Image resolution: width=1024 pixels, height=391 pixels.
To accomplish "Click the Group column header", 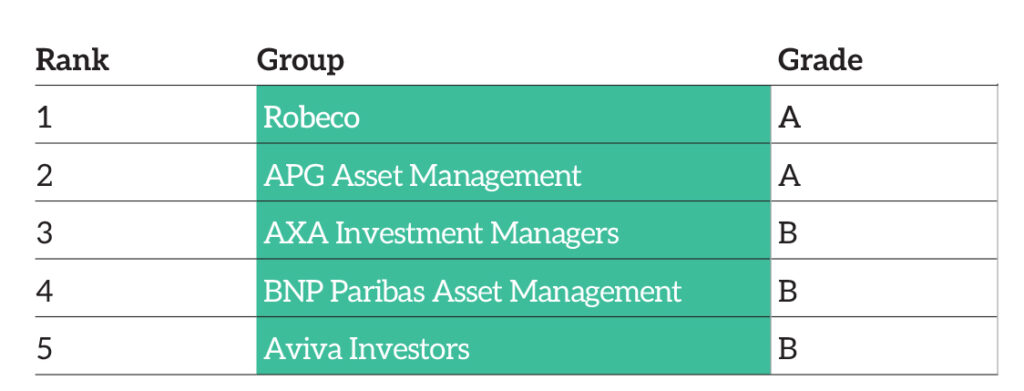I will pyautogui.click(x=300, y=61).
